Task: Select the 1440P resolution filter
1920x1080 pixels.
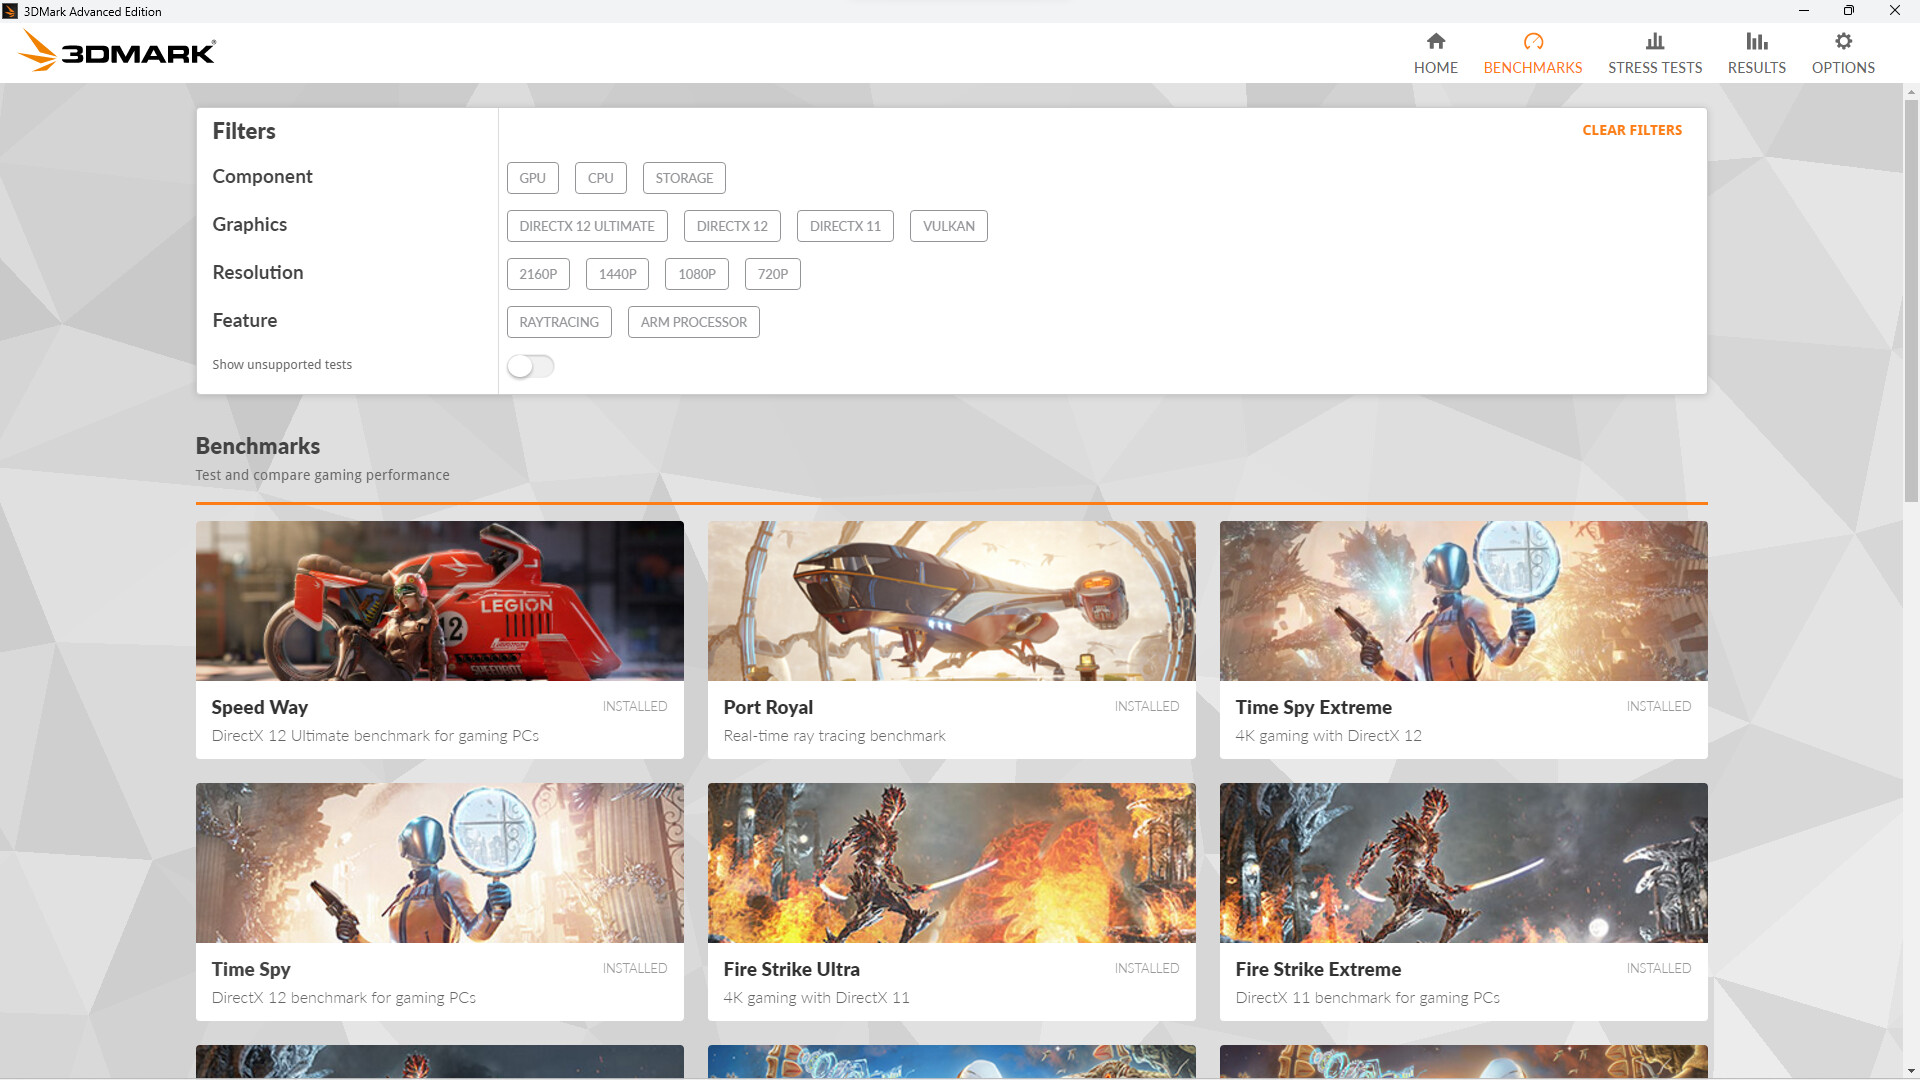Action: click(616, 273)
